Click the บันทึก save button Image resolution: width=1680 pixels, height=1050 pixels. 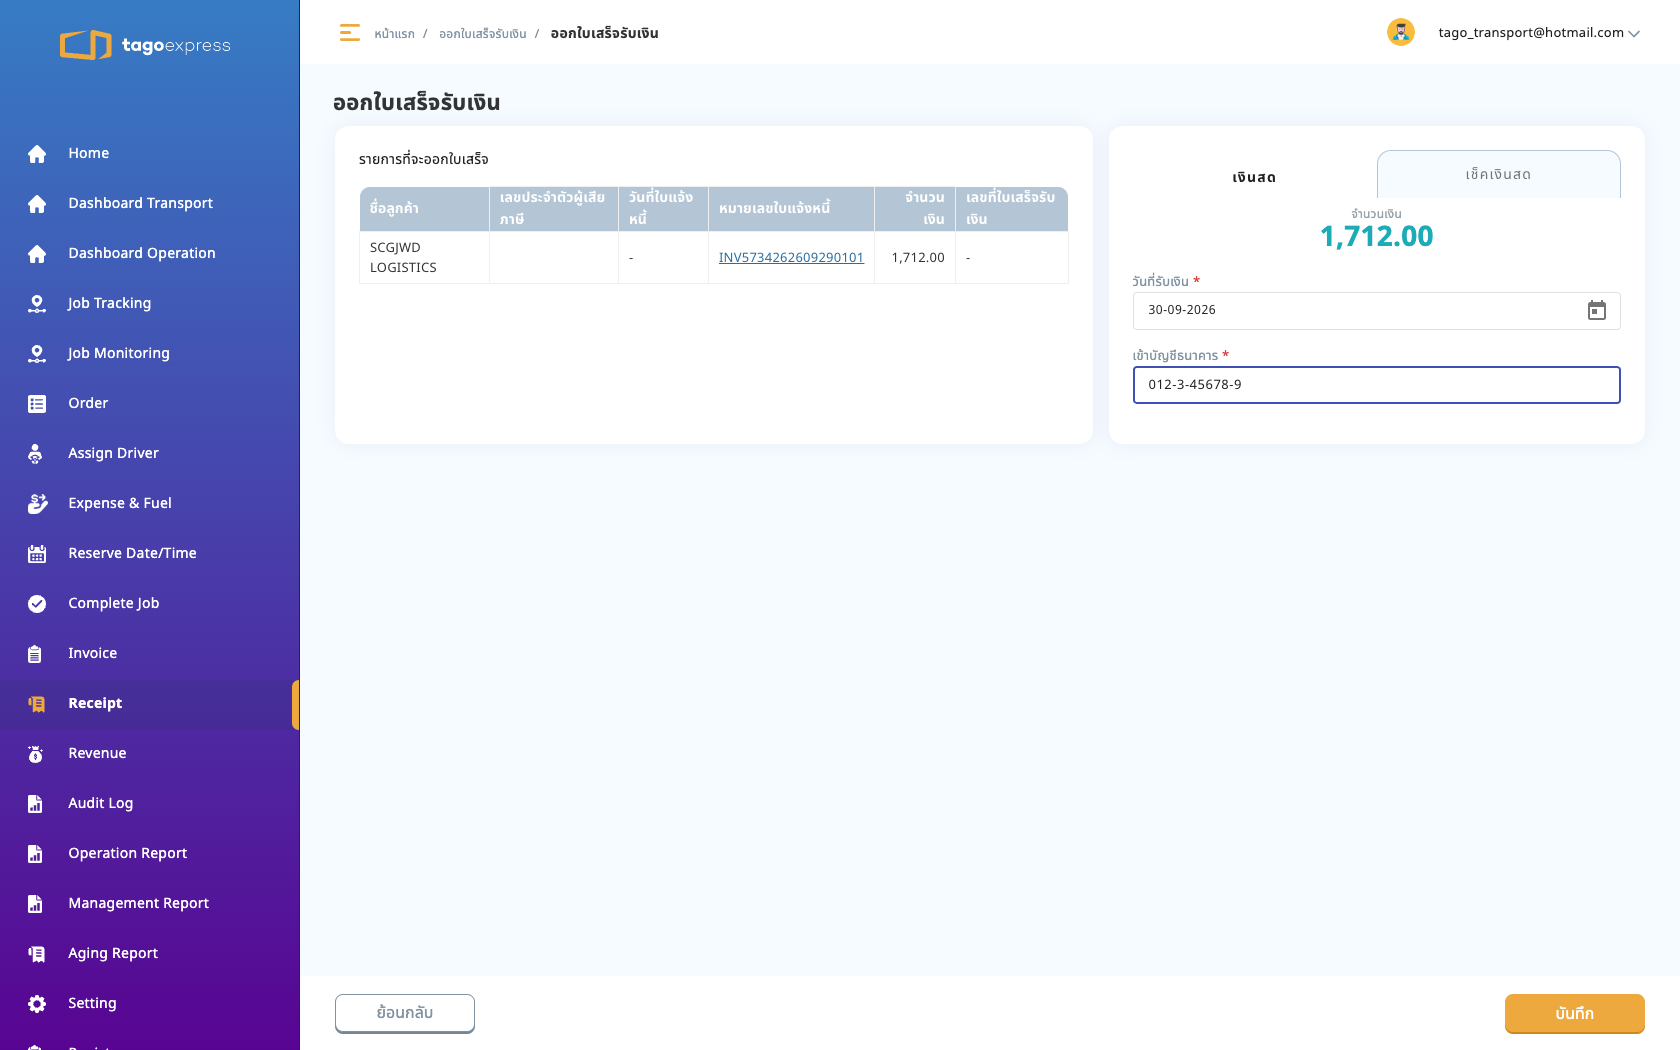click(1574, 1013)
